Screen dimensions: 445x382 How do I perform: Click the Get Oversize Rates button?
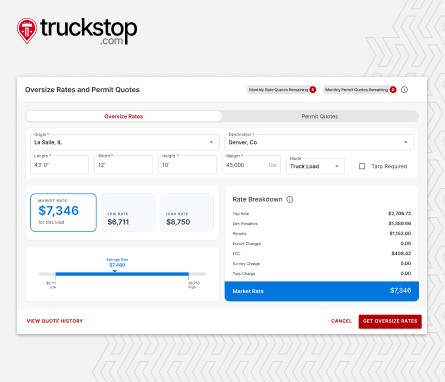390,321
